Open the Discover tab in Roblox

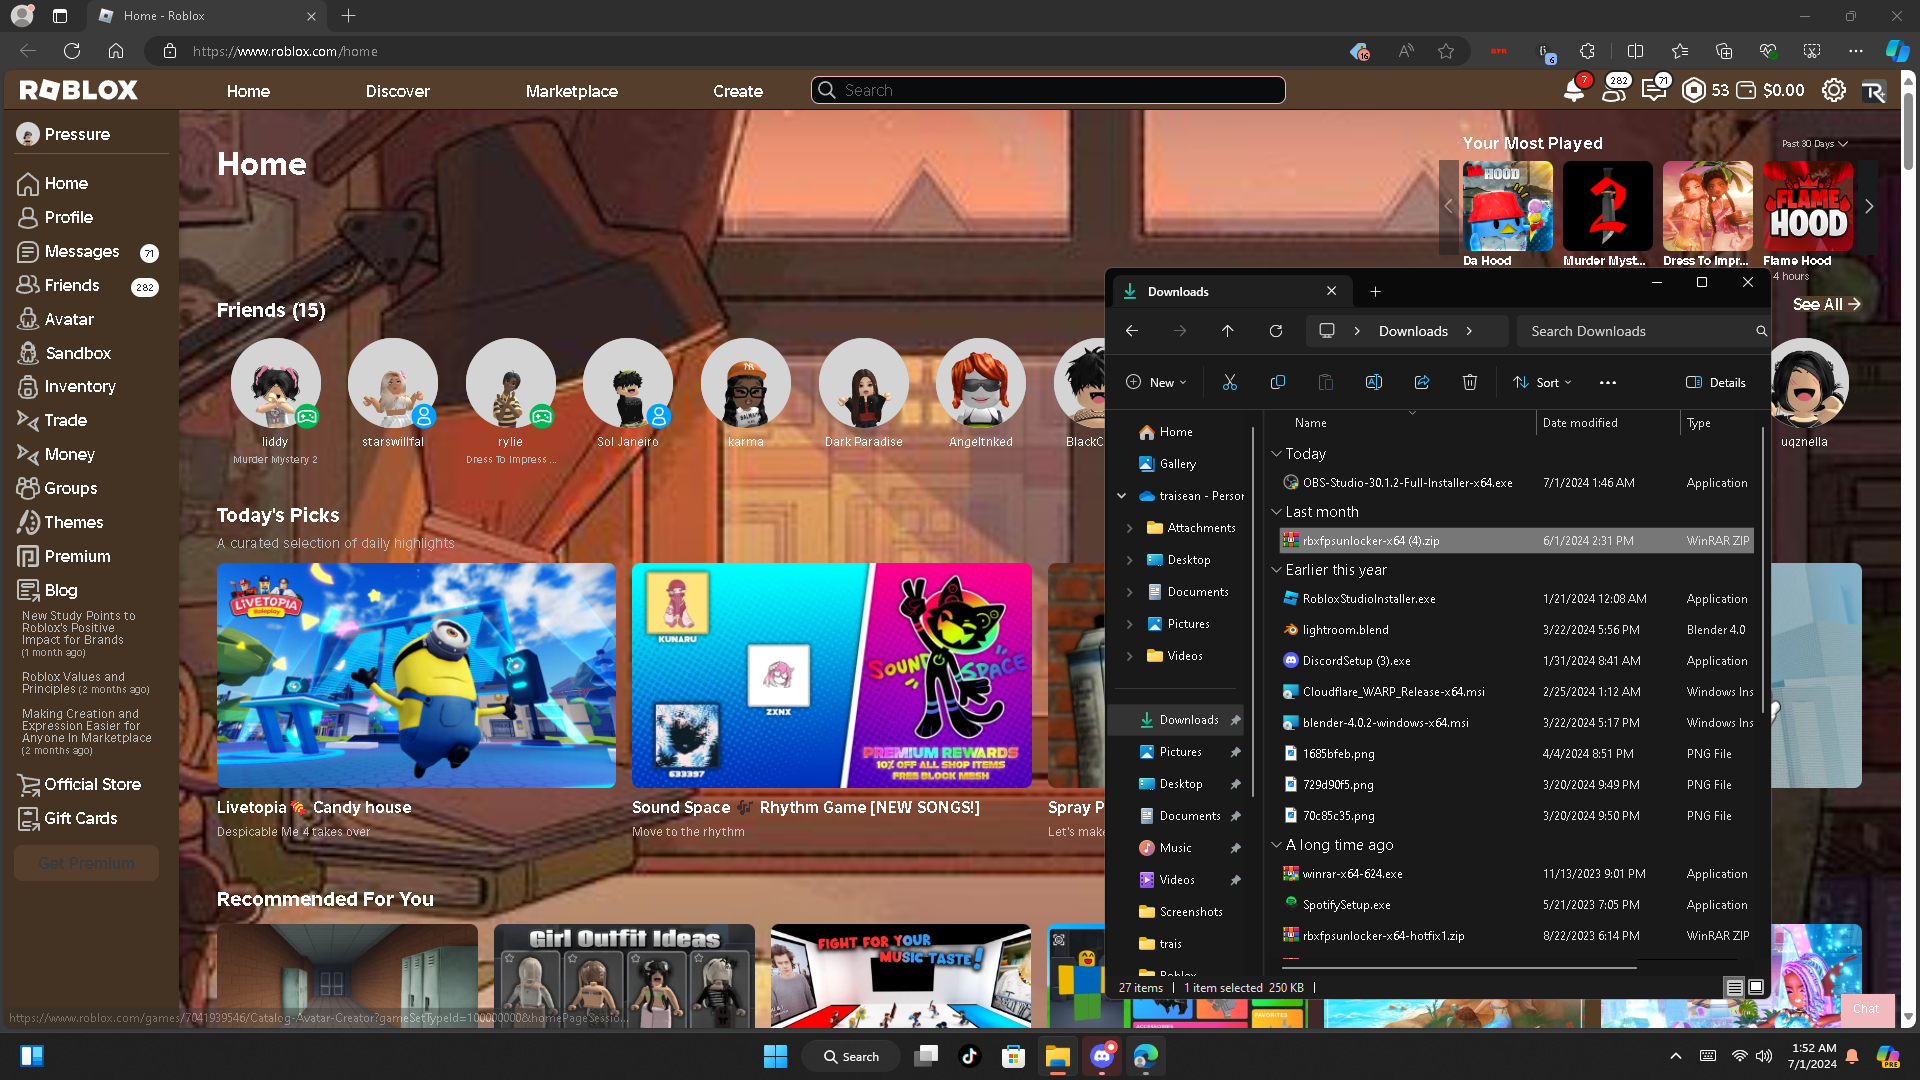tap(397, 91)
